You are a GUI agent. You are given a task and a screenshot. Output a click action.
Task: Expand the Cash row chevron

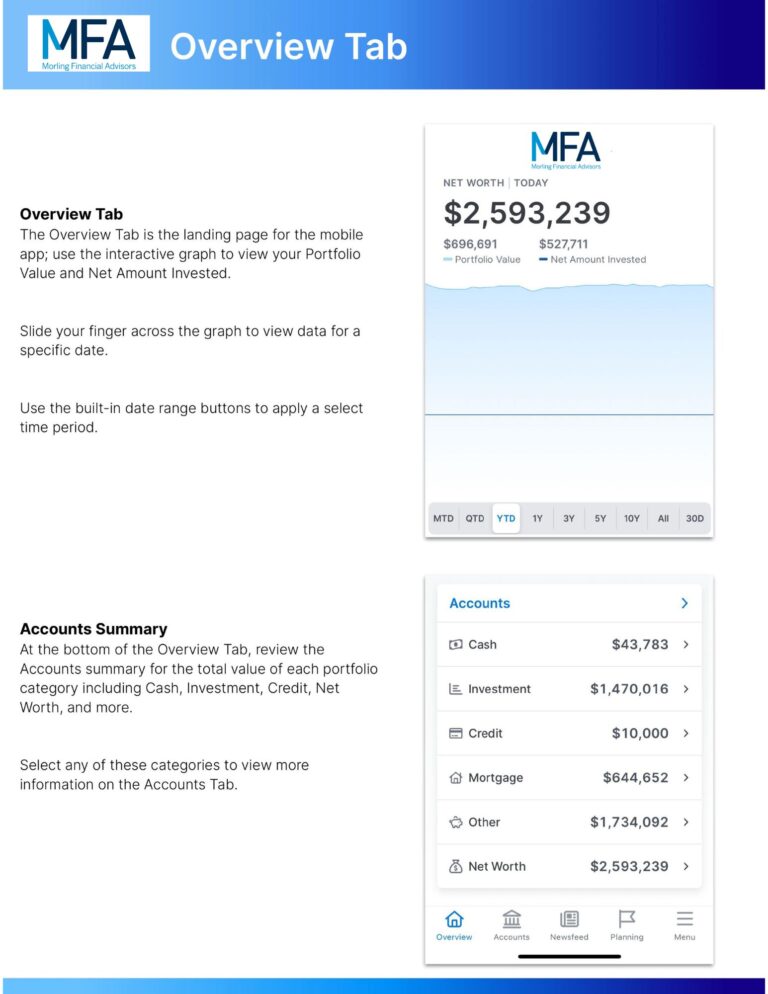coord(685,644)
